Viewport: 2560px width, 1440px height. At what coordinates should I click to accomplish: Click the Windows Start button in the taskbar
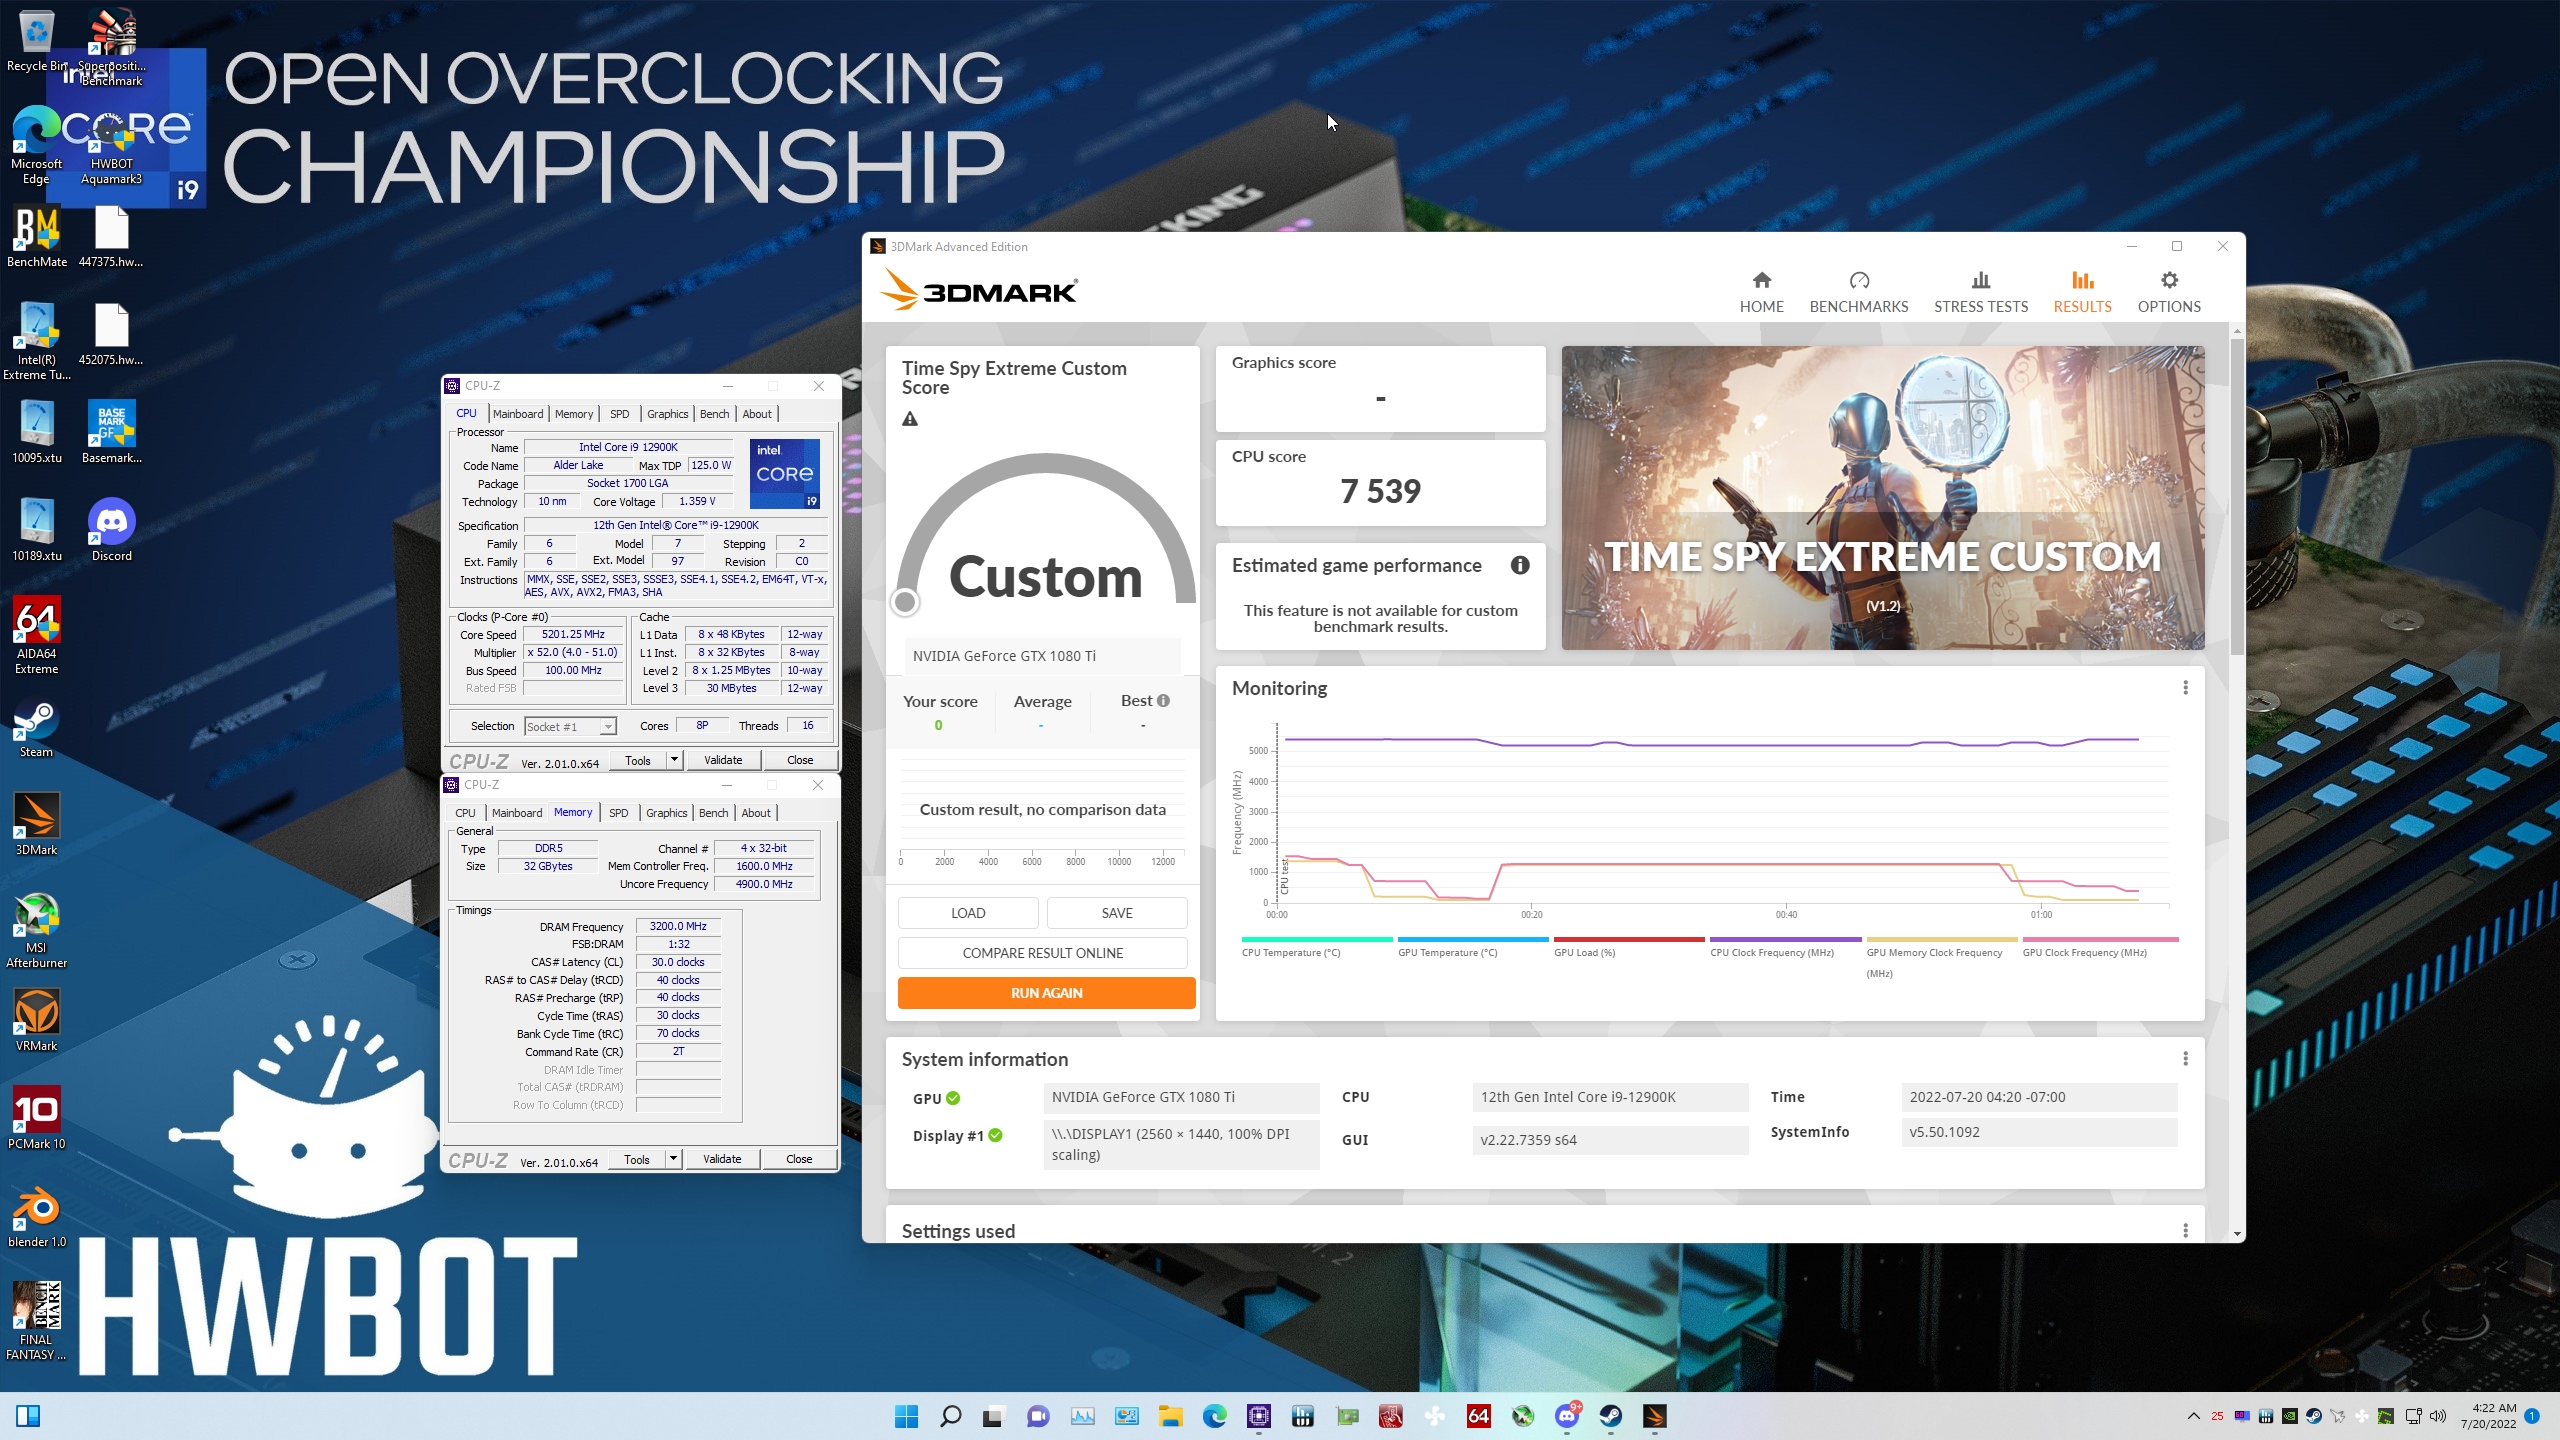pyautogui.click(x=906, y=1416)
